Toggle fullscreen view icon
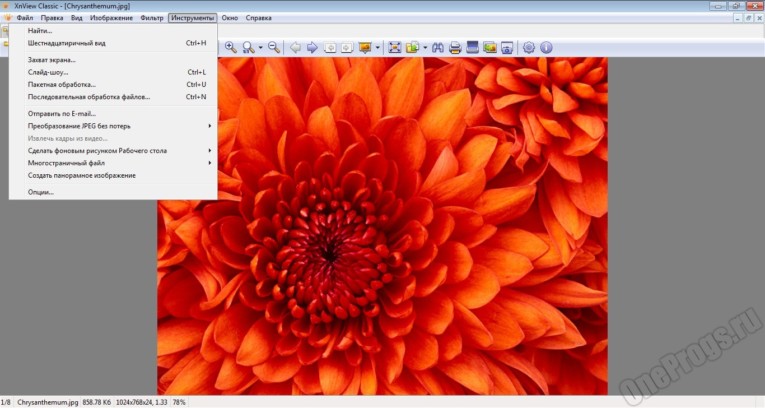The image size is (765, 408). [395, 47]
